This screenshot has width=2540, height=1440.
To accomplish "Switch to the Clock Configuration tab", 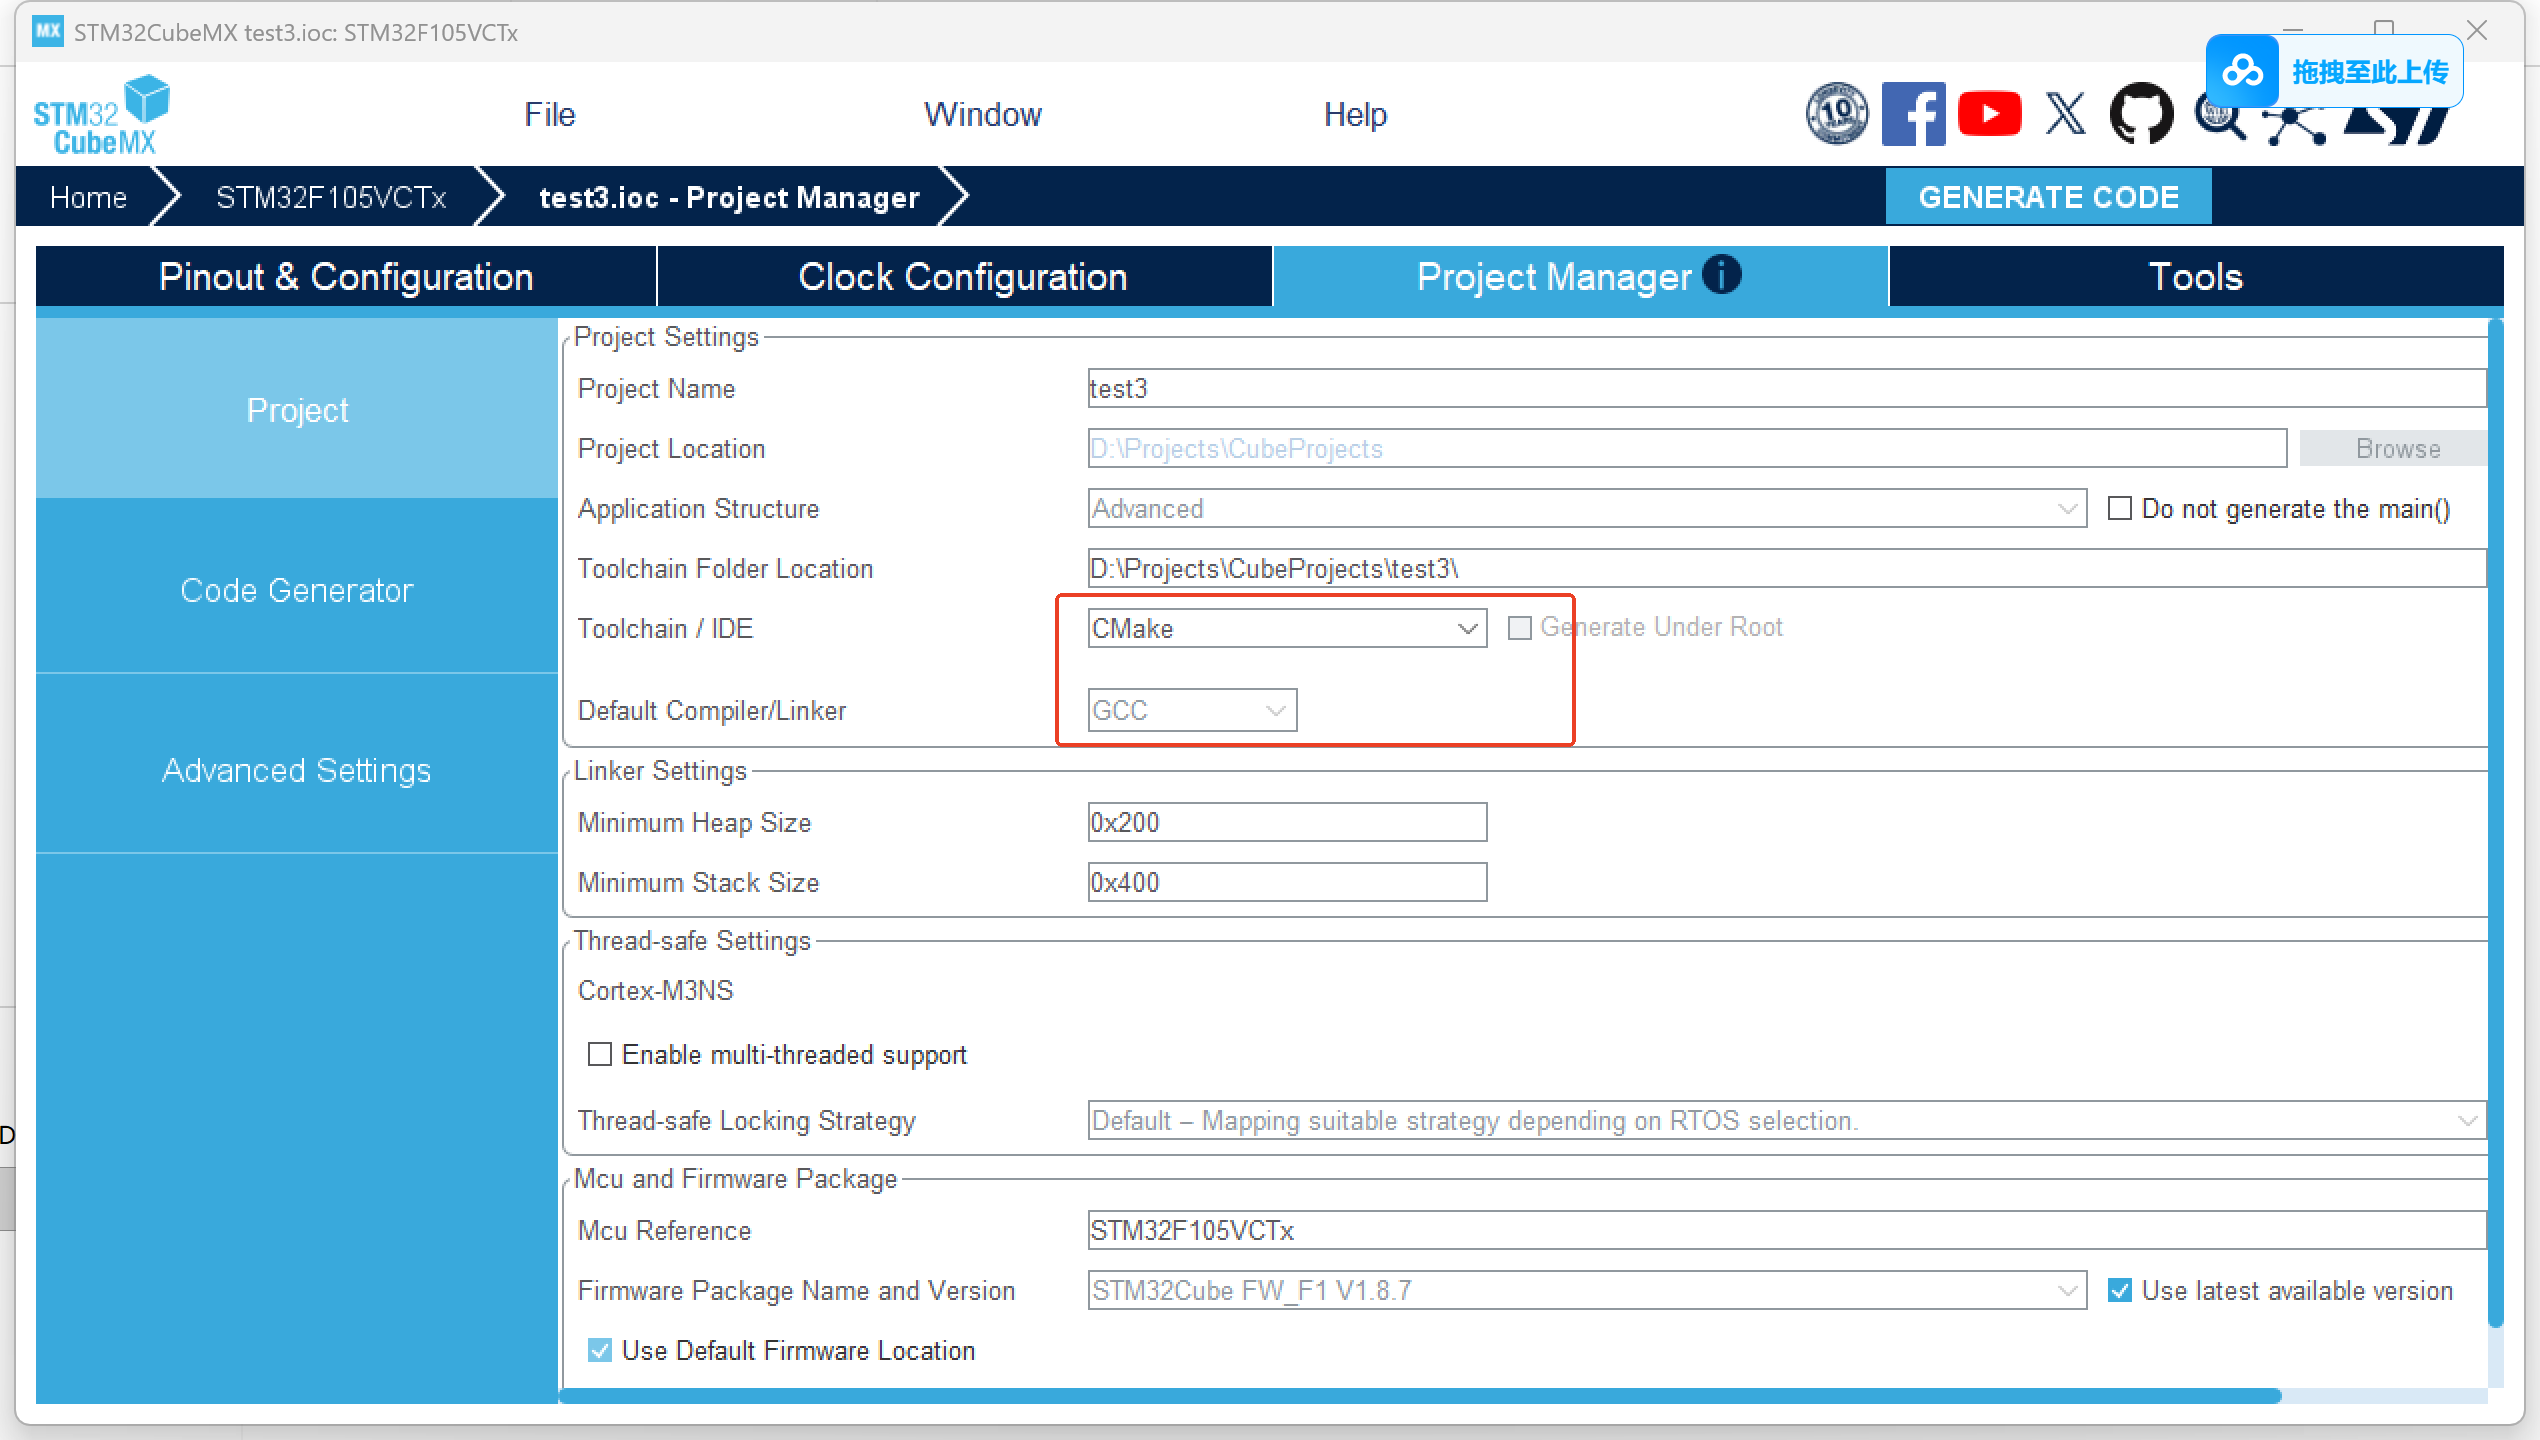I will tap(962, 277).
